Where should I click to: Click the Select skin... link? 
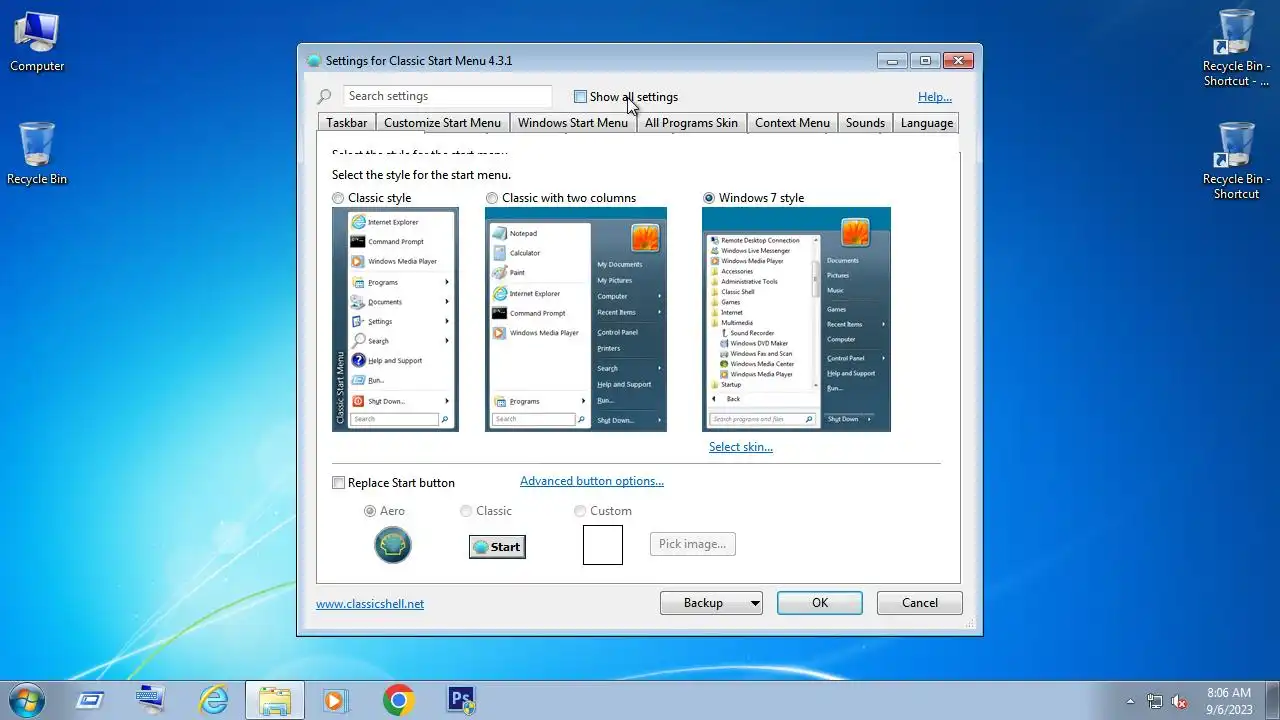[x=741, y=447]
